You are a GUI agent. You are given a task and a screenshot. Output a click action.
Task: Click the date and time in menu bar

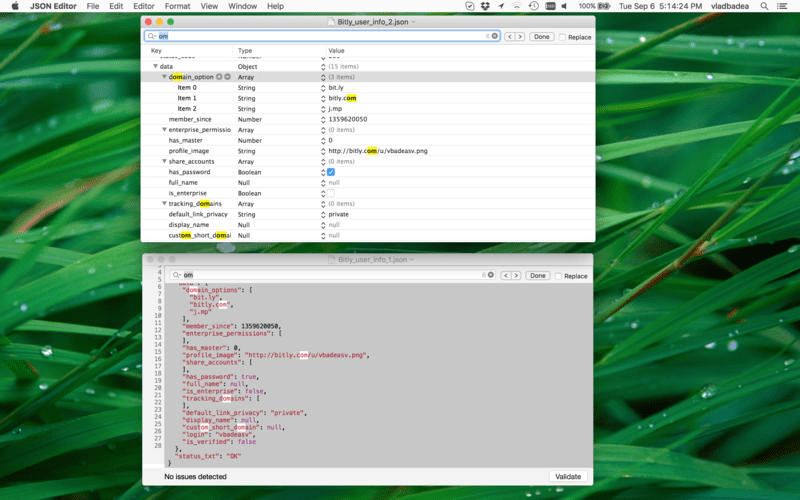tap(661, 6)
